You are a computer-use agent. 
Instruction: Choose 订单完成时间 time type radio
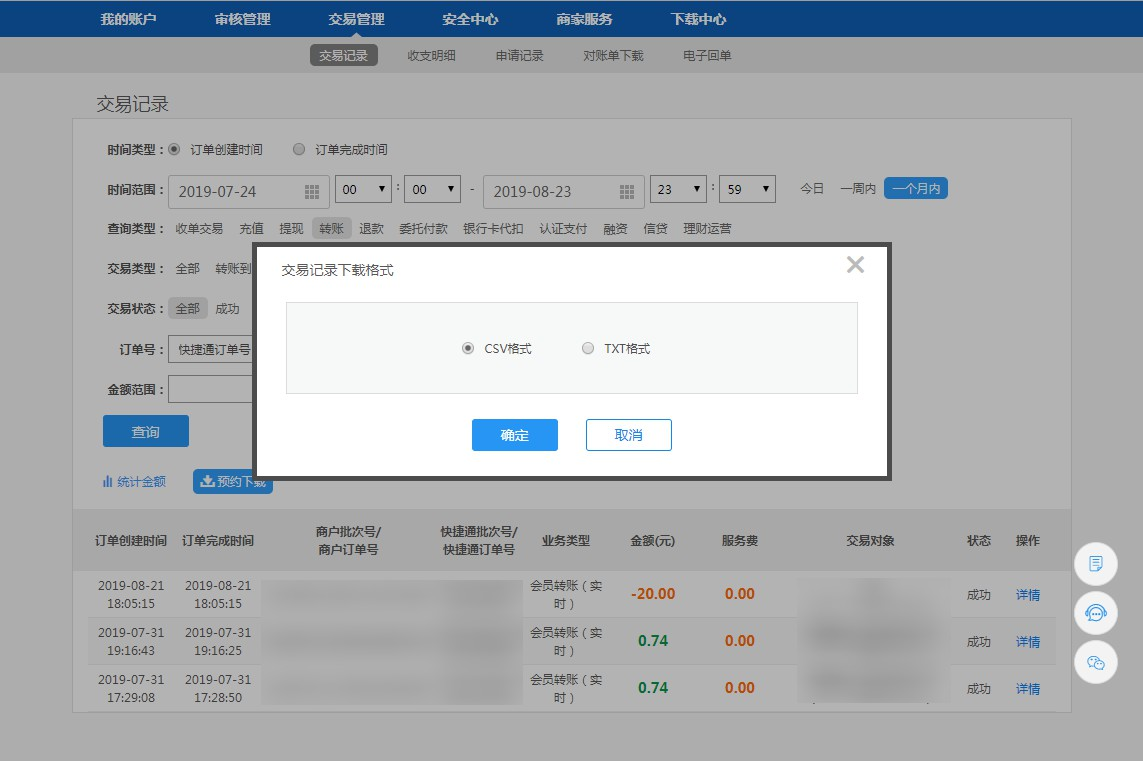point(299,150)
